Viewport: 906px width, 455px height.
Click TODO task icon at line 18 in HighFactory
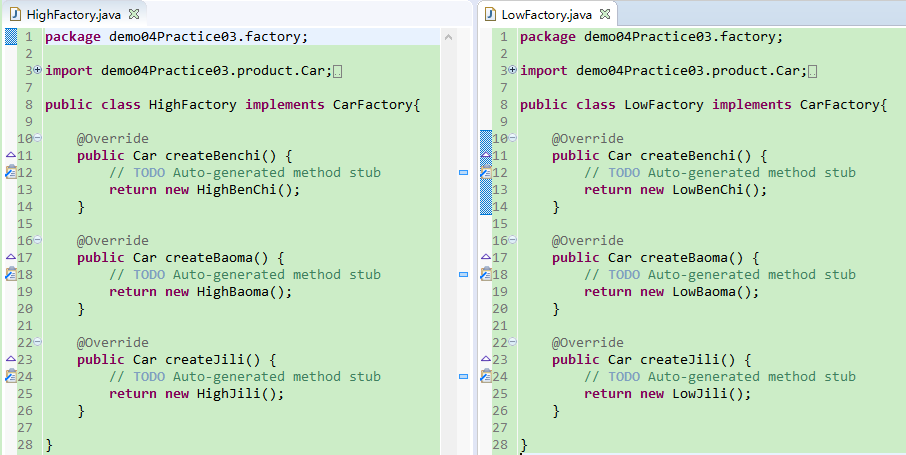10,274
